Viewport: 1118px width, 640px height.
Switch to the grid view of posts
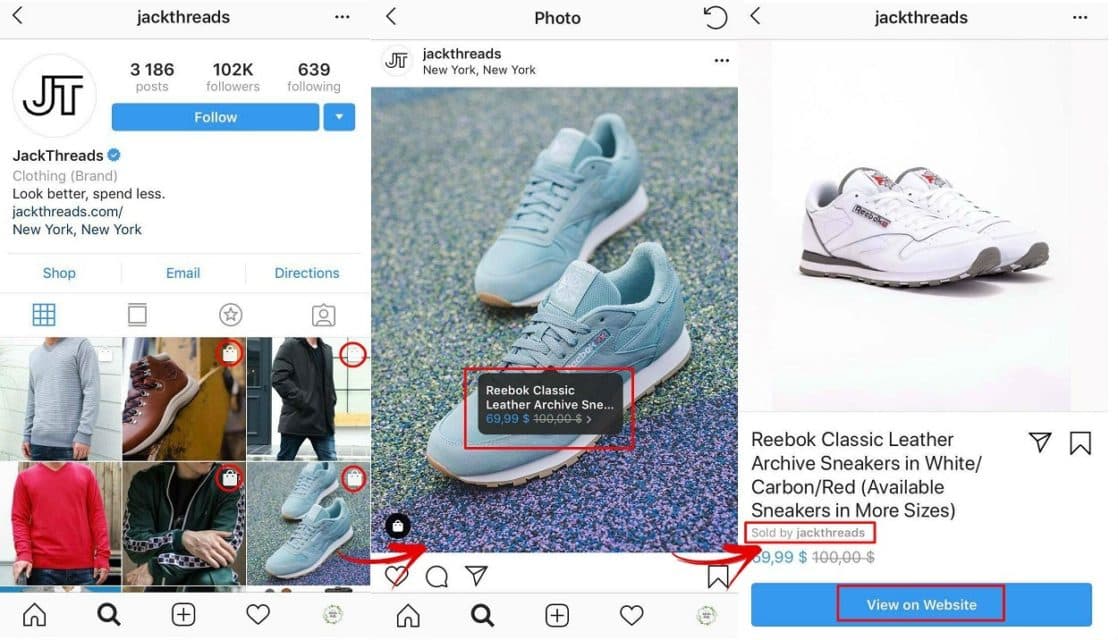[43, 314]
